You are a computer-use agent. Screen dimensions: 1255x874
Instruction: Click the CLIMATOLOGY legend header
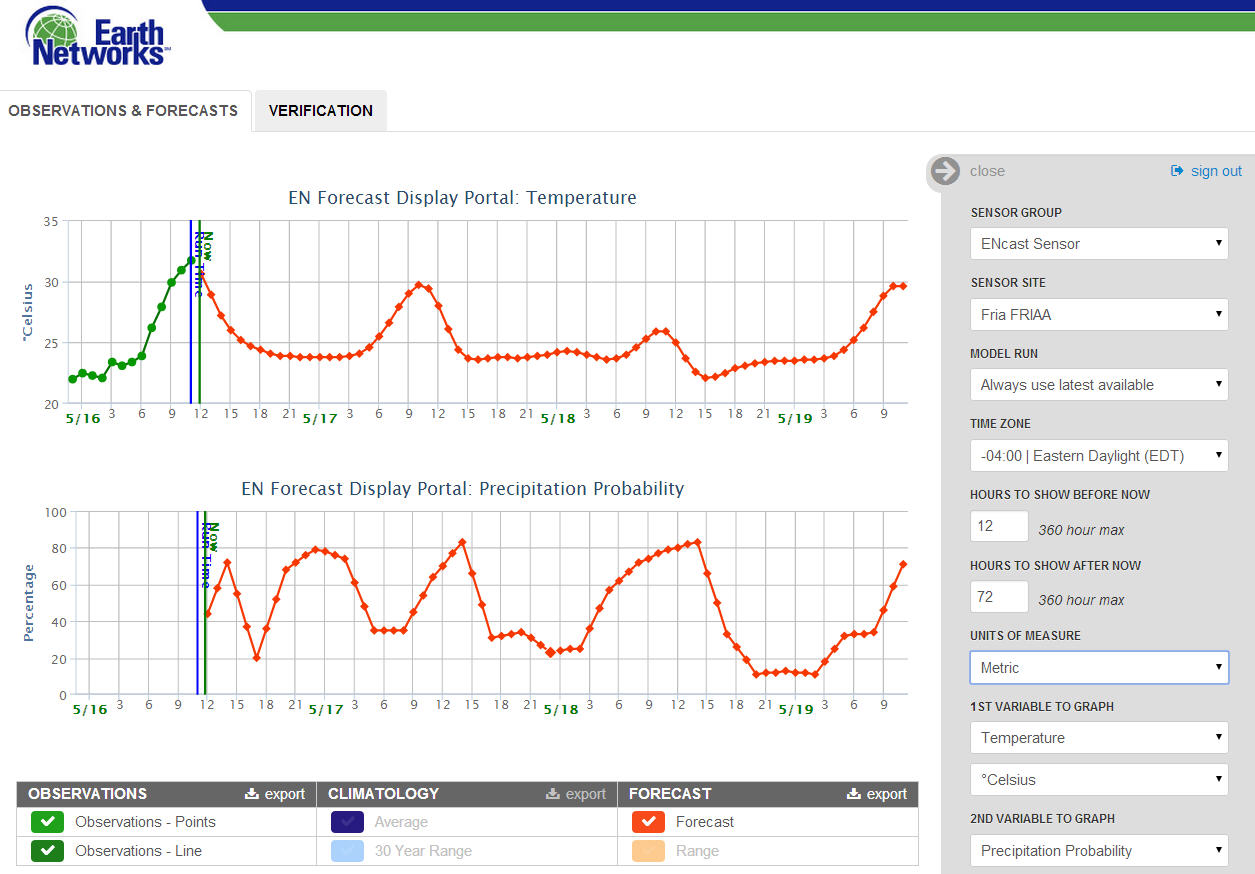point(383,794)
